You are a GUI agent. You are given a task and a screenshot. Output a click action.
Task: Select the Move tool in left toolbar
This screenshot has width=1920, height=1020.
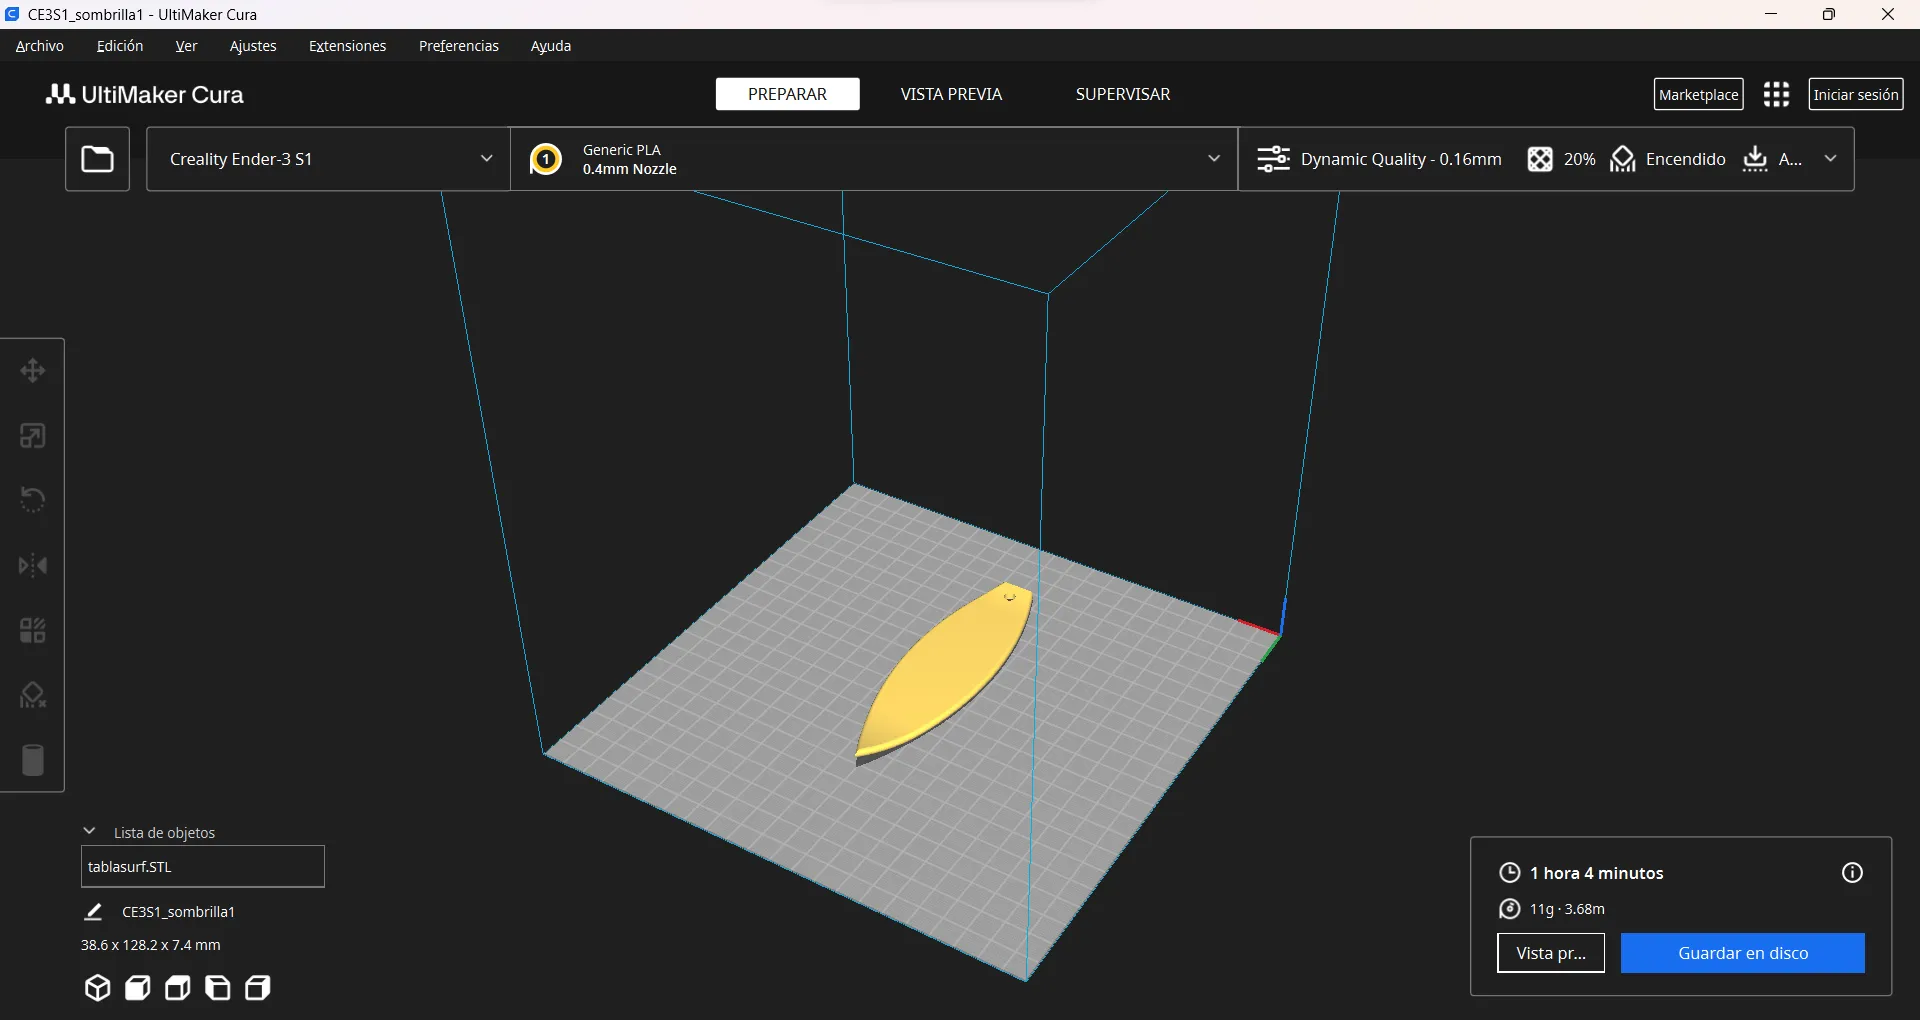point(32,371)
